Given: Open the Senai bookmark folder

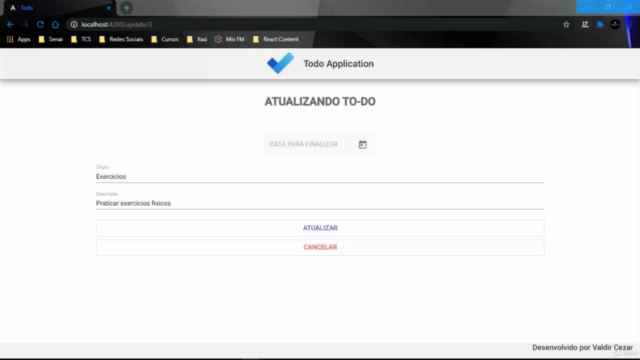Looking at the screenshot, I should pos(51,39).
